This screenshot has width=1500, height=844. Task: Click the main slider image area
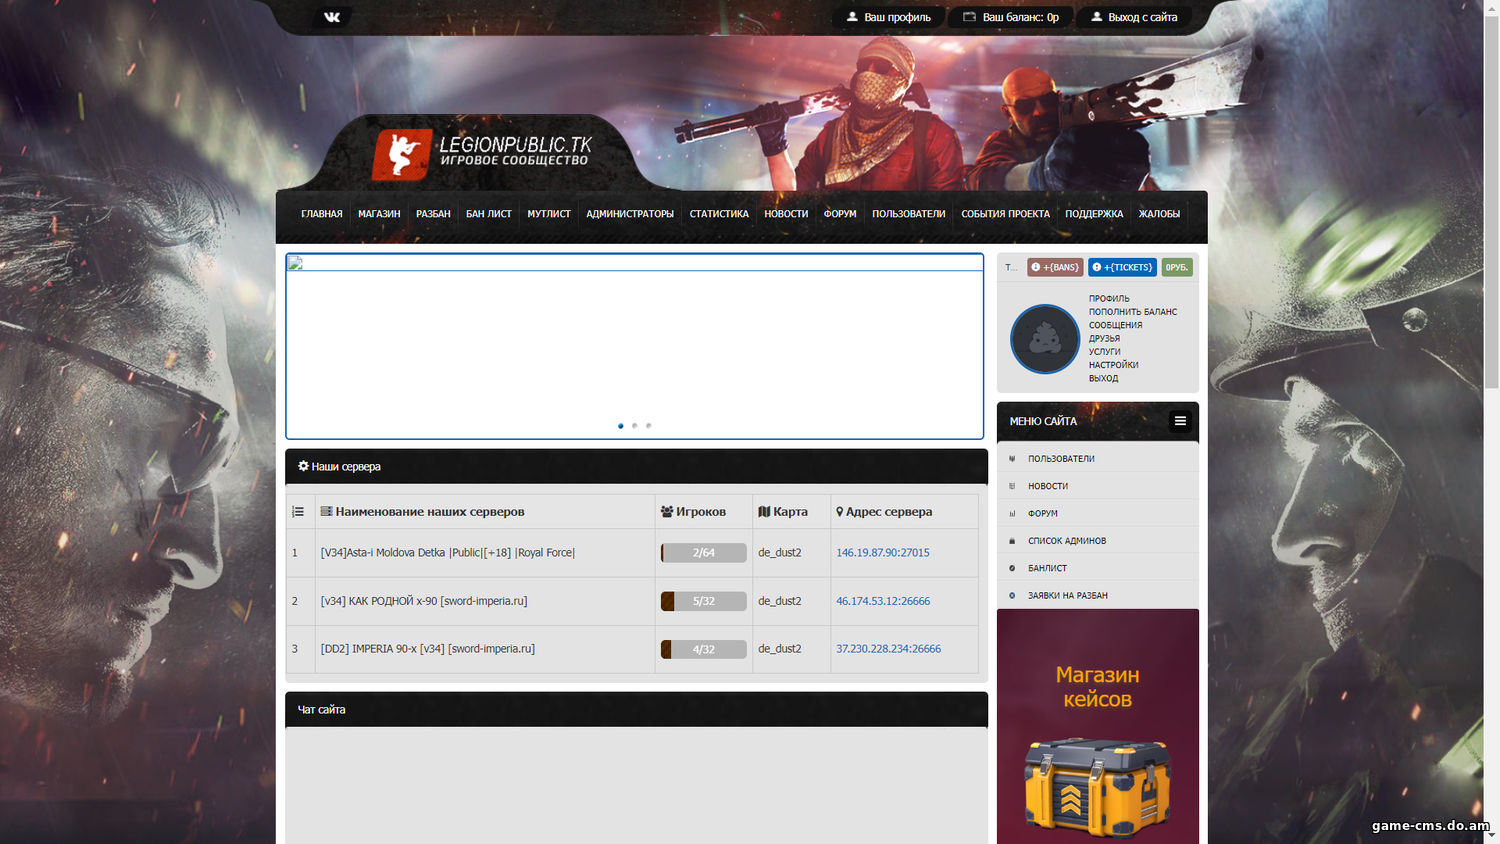pos(635,346)
